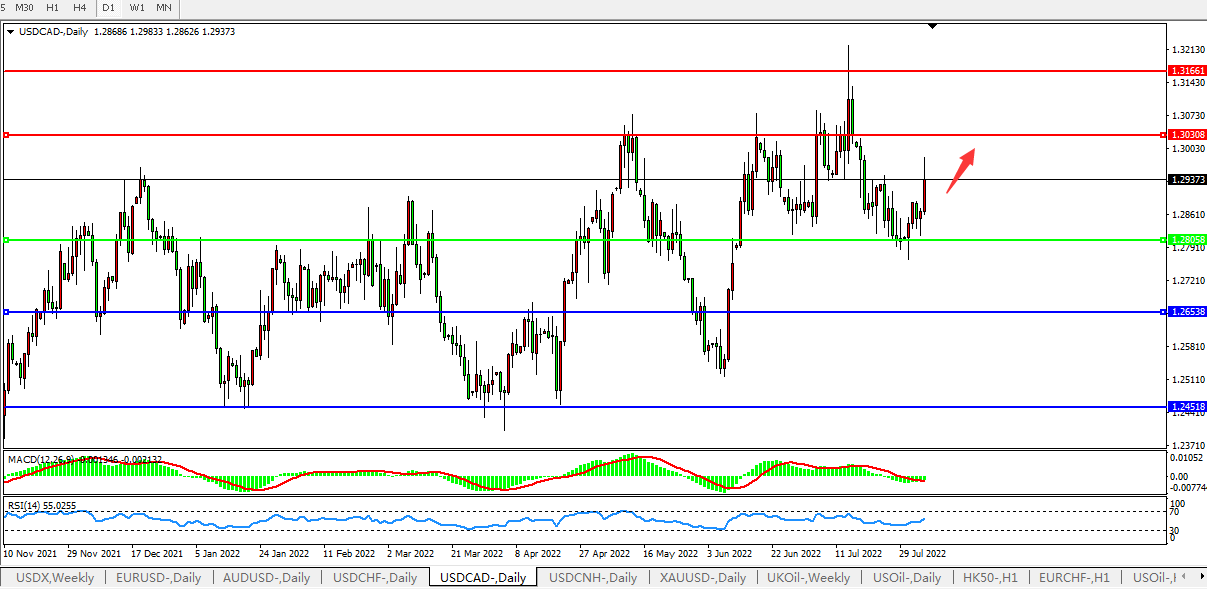The width and height of the screenshot is (1207, 589).
Task: Click the red 1.31661 price label
Action: pos(1187,71)
